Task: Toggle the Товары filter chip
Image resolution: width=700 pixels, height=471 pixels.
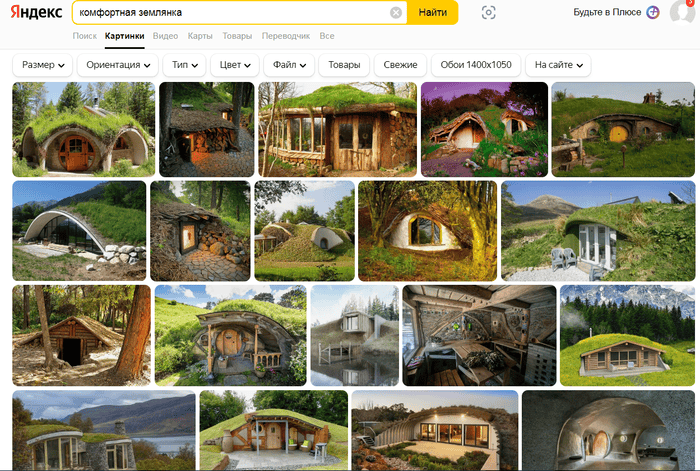Action: (344, 65)
